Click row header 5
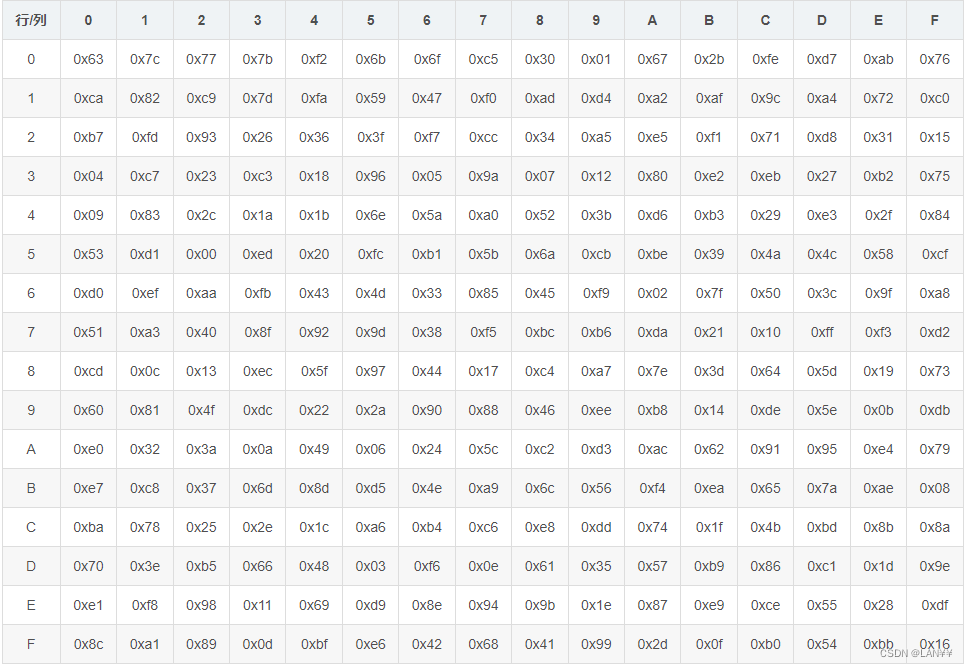The image size is (968, 667). pos(31,254)
